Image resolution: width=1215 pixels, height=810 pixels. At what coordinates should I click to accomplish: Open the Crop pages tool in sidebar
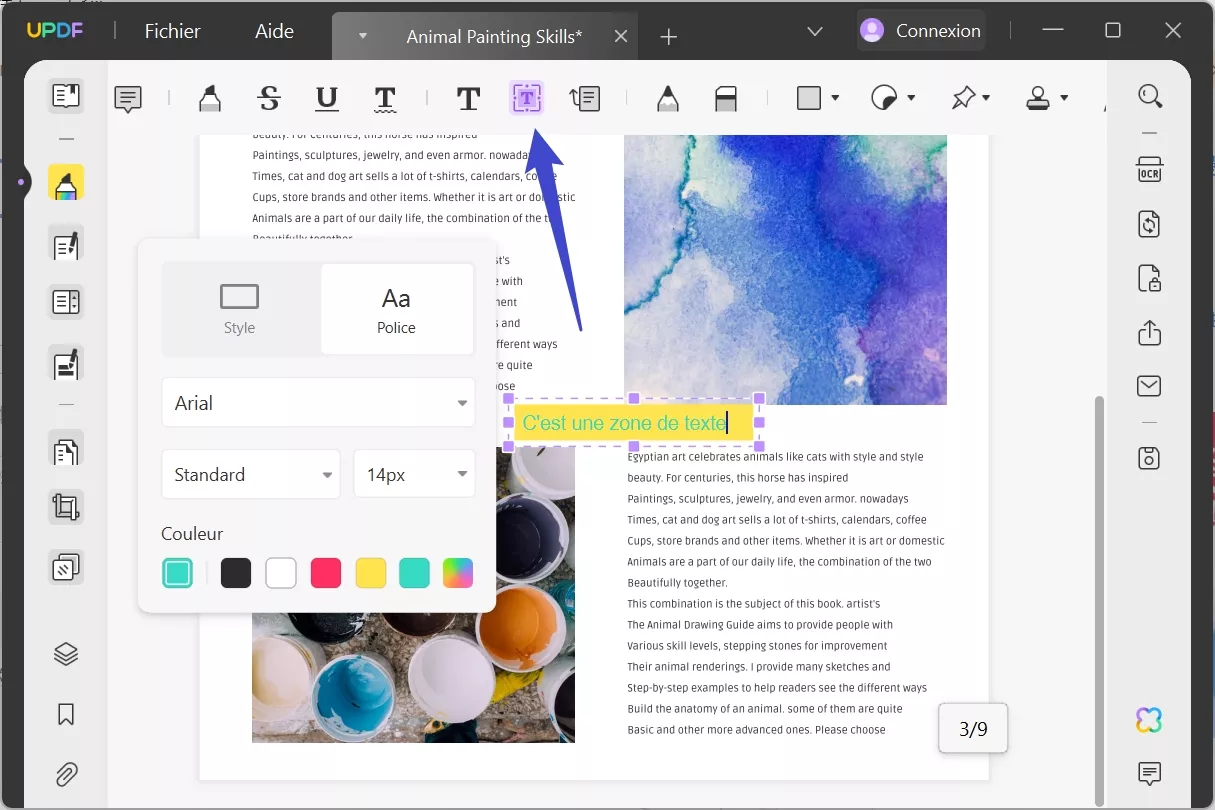pos(66,508)
